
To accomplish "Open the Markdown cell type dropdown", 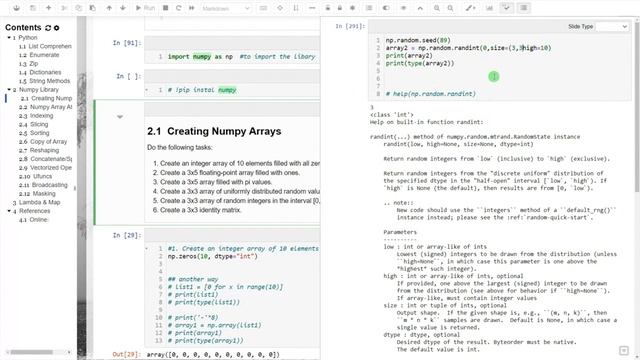I will pyautogui.click(x=226, y=8).
